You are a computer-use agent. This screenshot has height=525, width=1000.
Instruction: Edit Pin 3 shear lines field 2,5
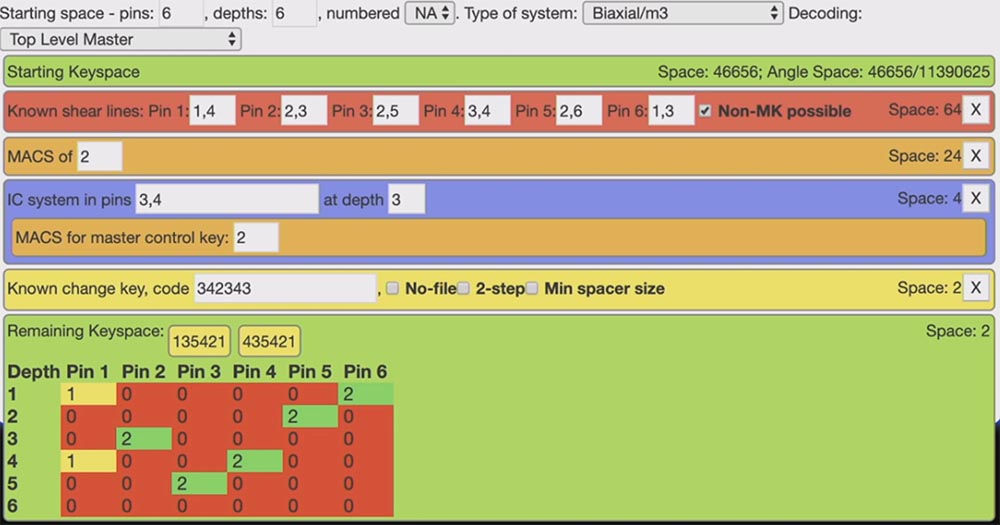(395, 110)
